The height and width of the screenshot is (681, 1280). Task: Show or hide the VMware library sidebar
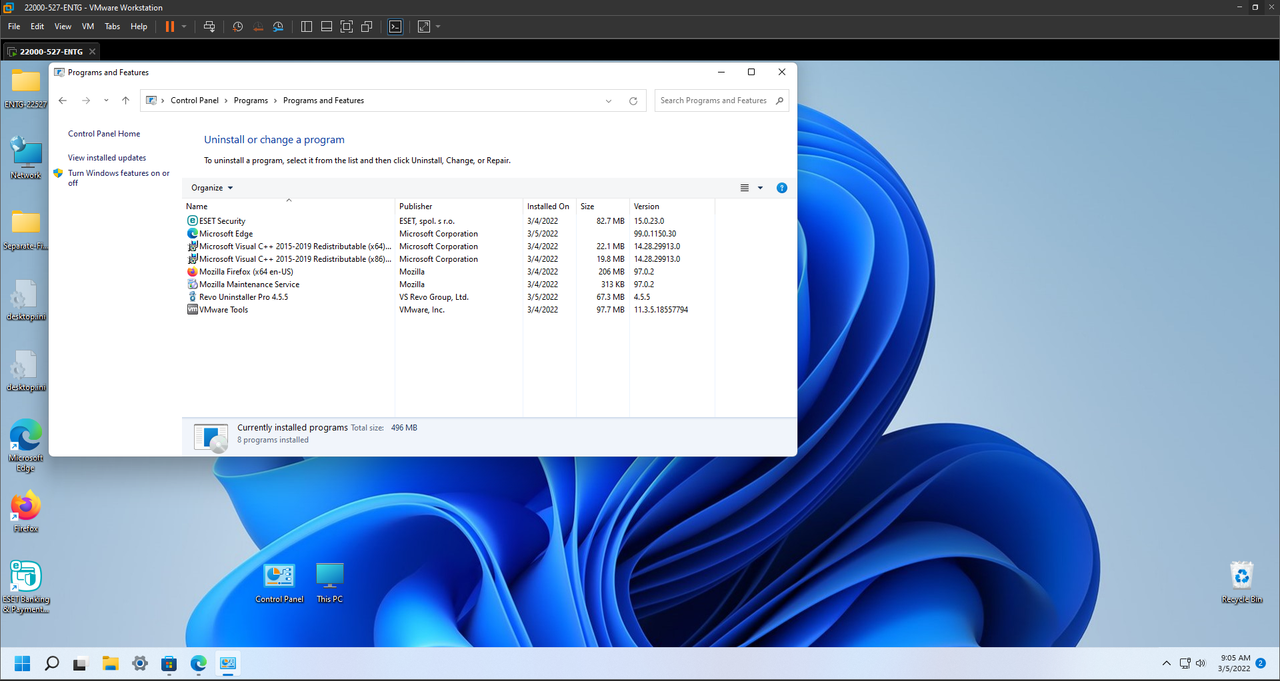(307, 26)
